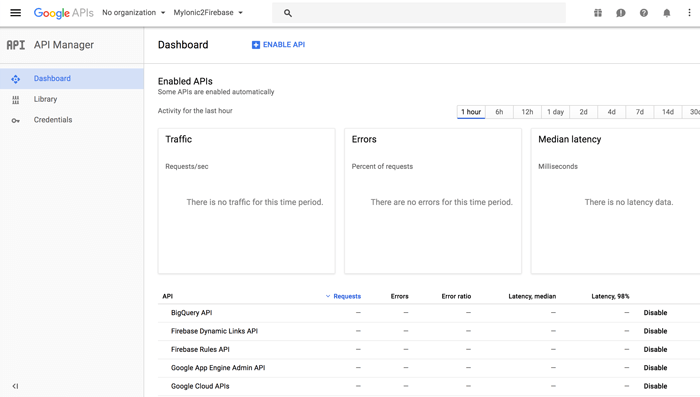Open the Google App Engine Admin API link
This screenshot has height=397, width=700.
(218, 368)
